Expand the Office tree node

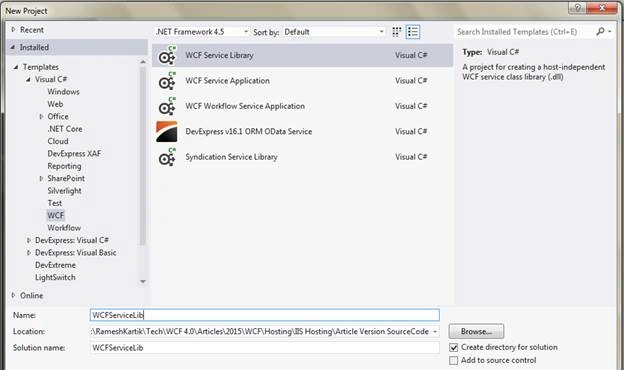click(x=41, y=117)
